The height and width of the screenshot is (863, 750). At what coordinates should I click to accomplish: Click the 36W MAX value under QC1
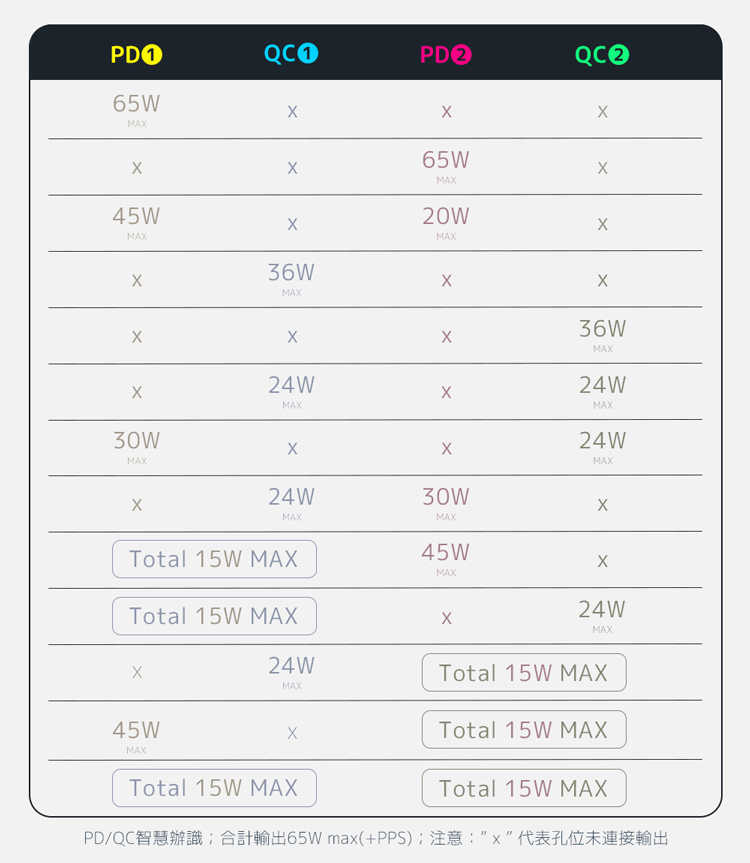[291, 277]
